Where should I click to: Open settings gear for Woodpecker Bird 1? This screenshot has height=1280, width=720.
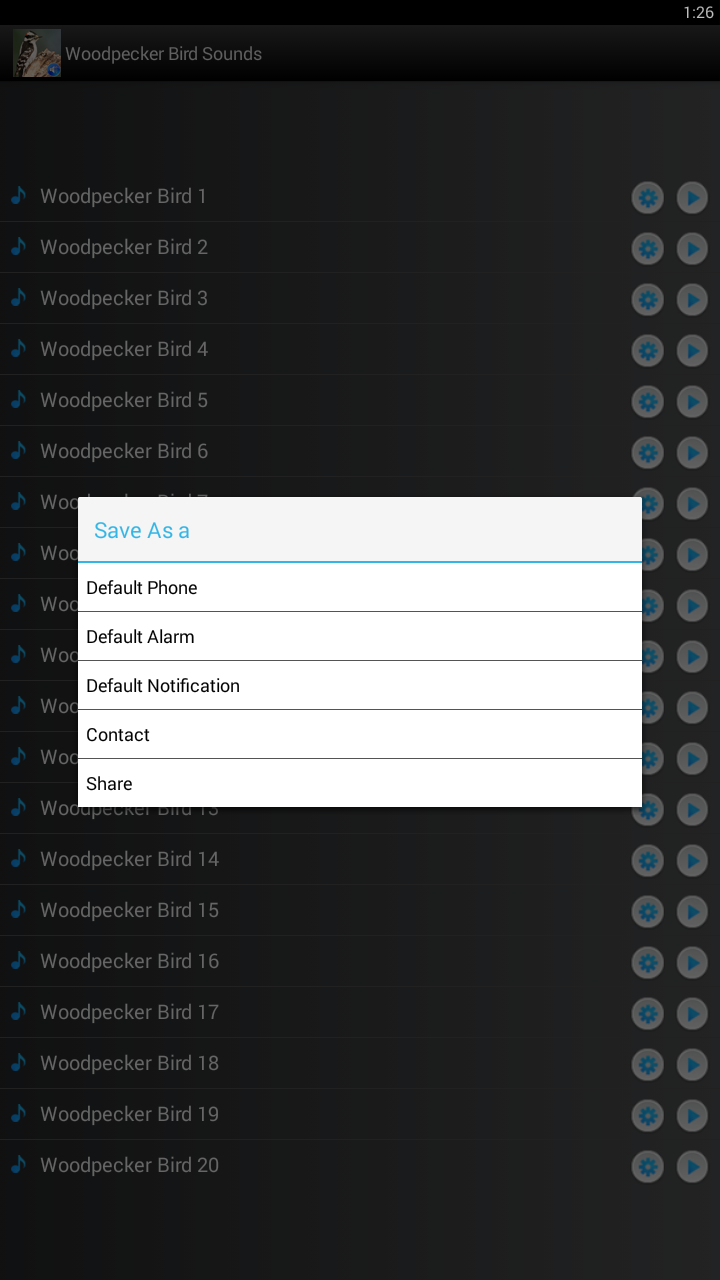pyautogui.click(x=648, y=198)
